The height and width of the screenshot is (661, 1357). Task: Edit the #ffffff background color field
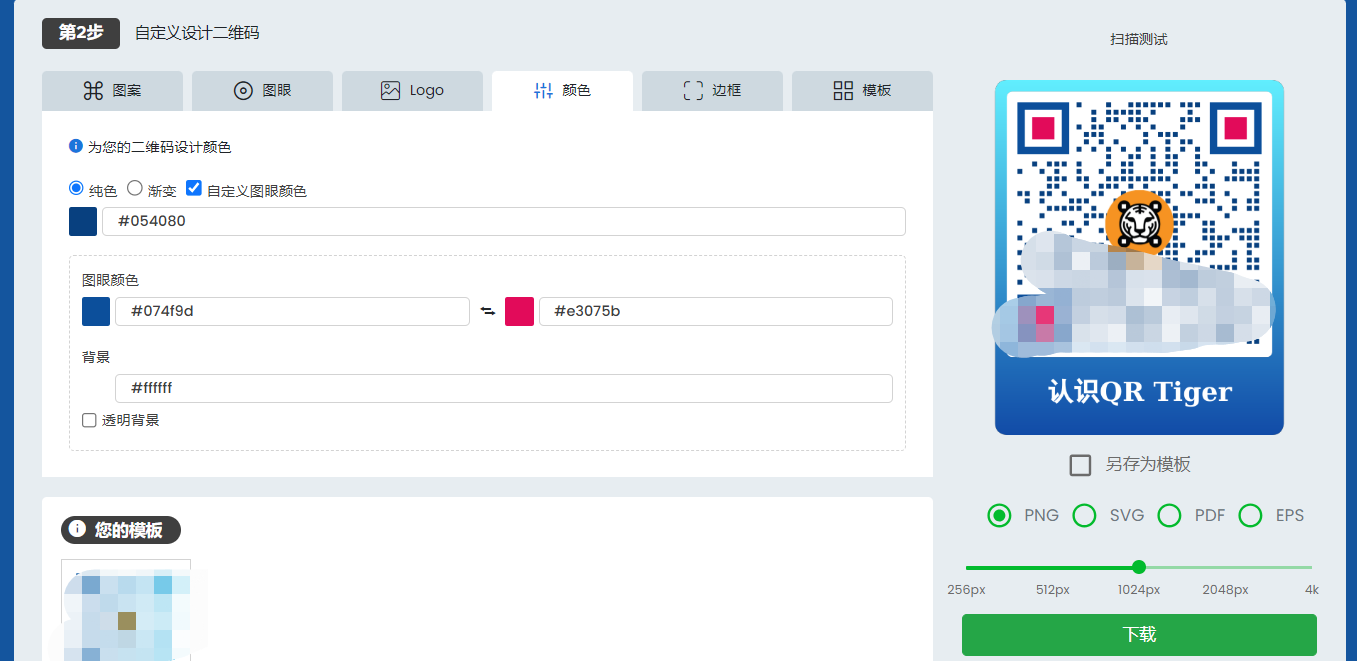504,388
